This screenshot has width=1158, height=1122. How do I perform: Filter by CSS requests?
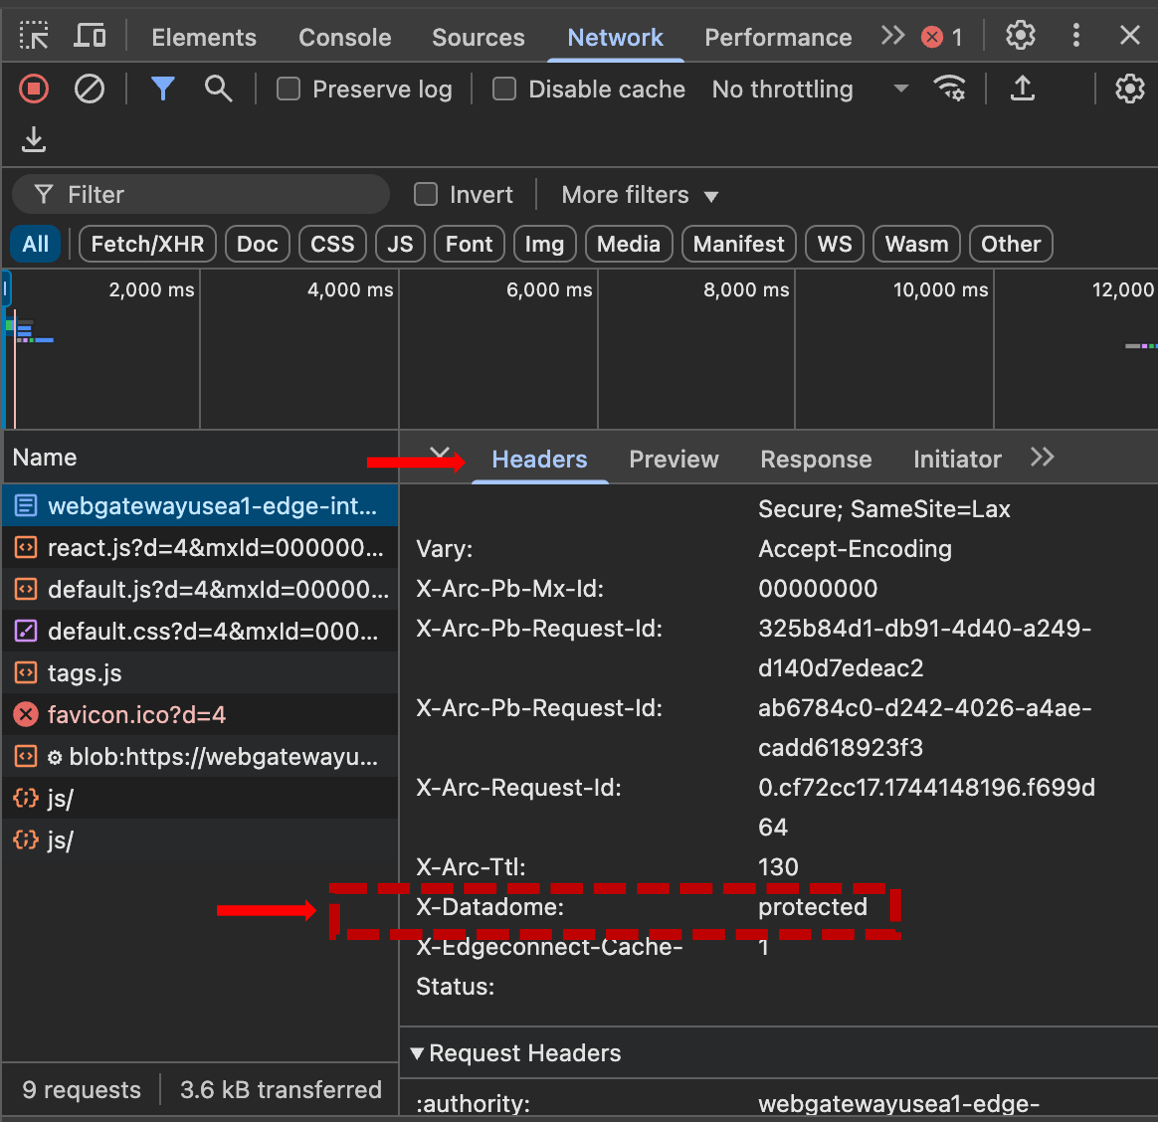click(x=332, y=244)
